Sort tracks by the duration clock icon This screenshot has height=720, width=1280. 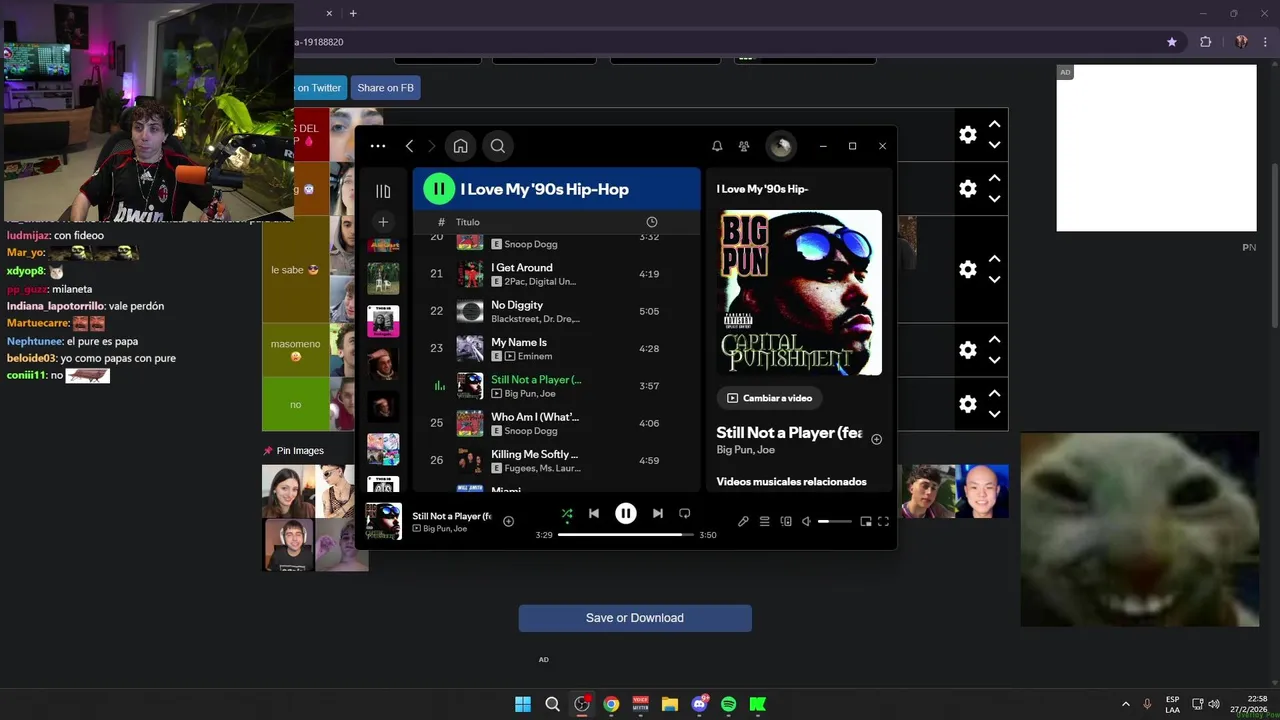coord(652,222)
